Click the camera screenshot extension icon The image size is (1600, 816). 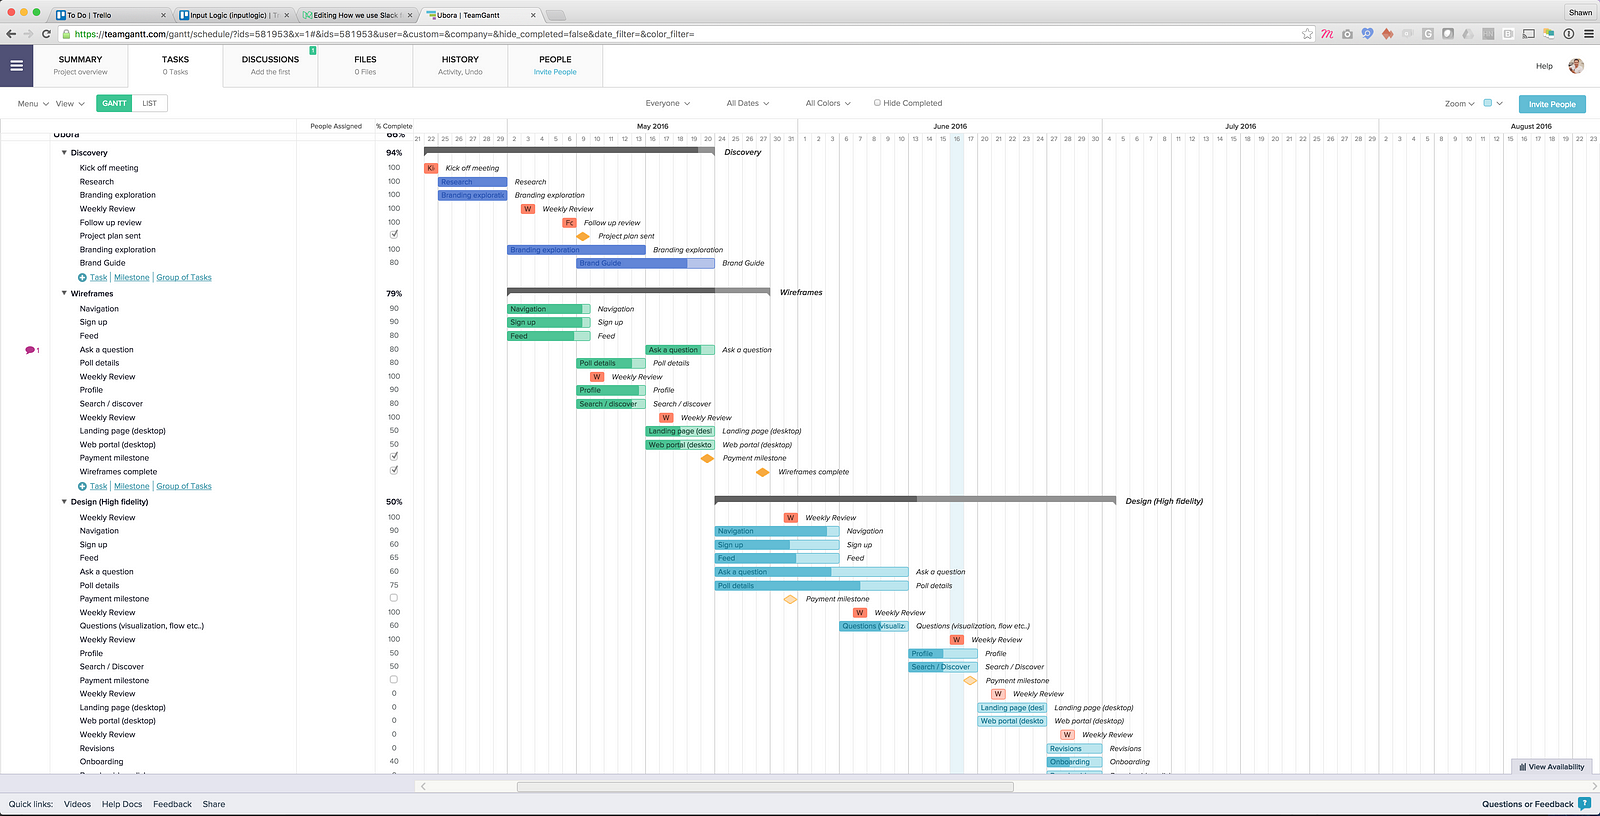coord(1348,34)
